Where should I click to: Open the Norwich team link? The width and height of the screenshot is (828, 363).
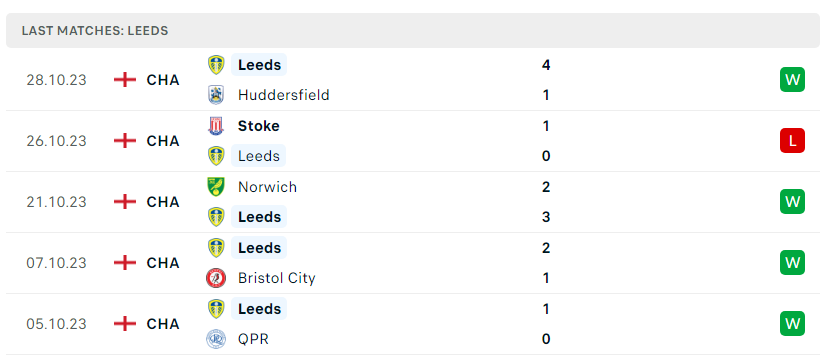click(267, 187)
